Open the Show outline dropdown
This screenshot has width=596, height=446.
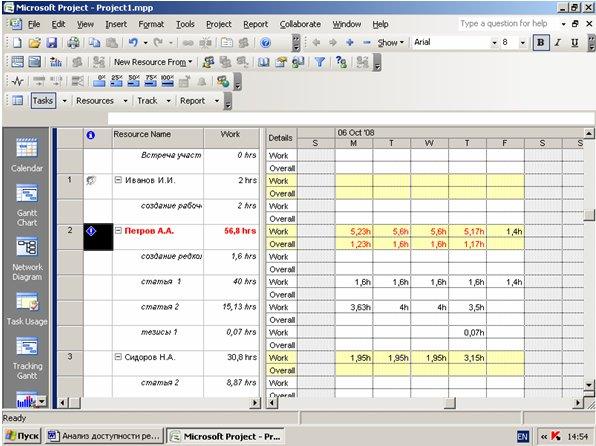(x=390, y=43)
